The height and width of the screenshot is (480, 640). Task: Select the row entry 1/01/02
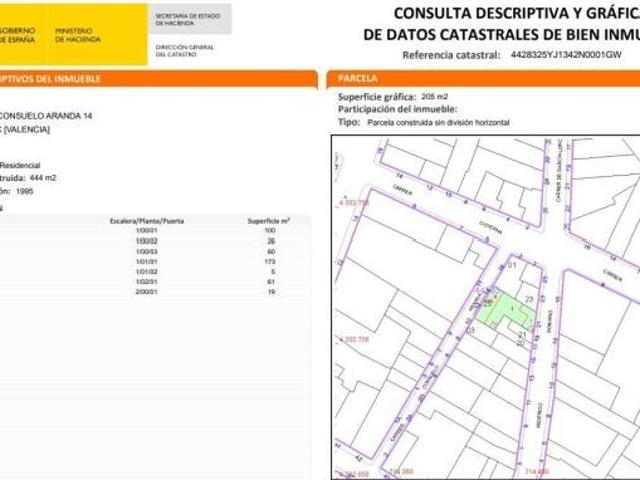[x=146, y=272]
